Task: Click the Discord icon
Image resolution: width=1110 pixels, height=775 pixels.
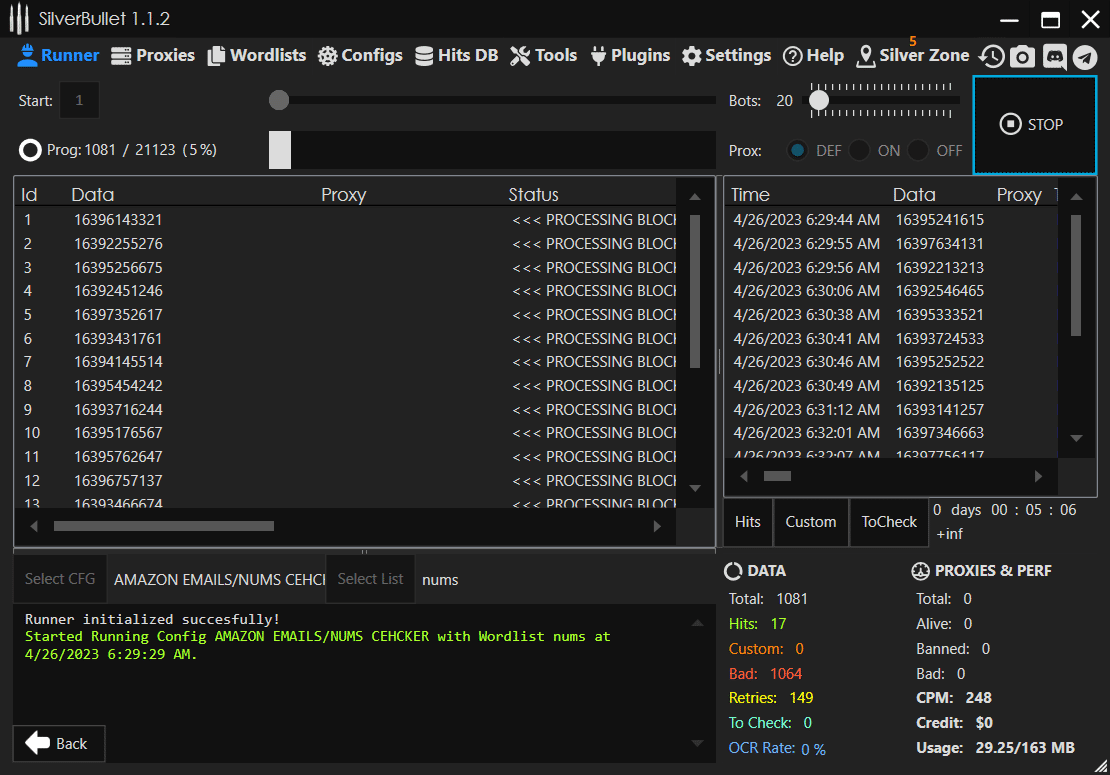Action: [x=1054, y=57]
